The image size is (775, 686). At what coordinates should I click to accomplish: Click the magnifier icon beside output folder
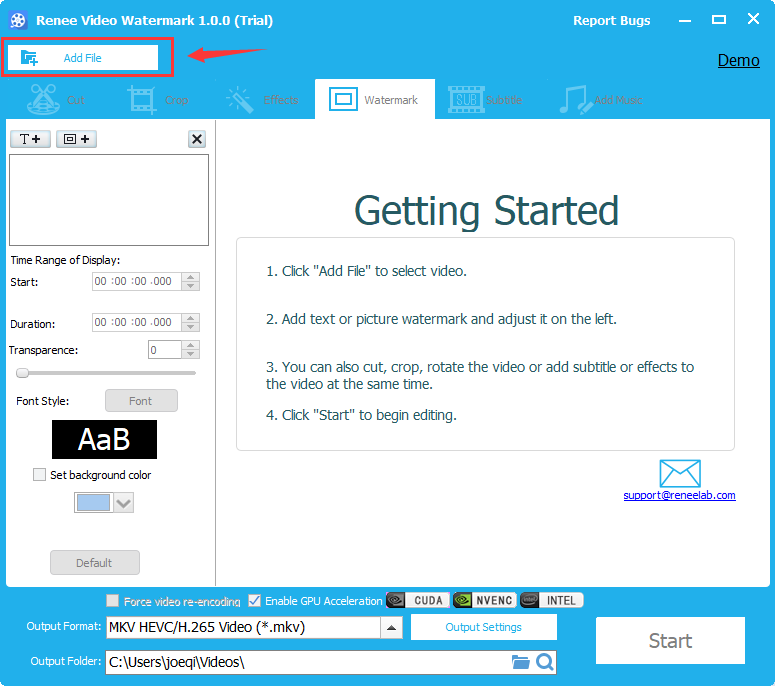[x=544, y=662]
